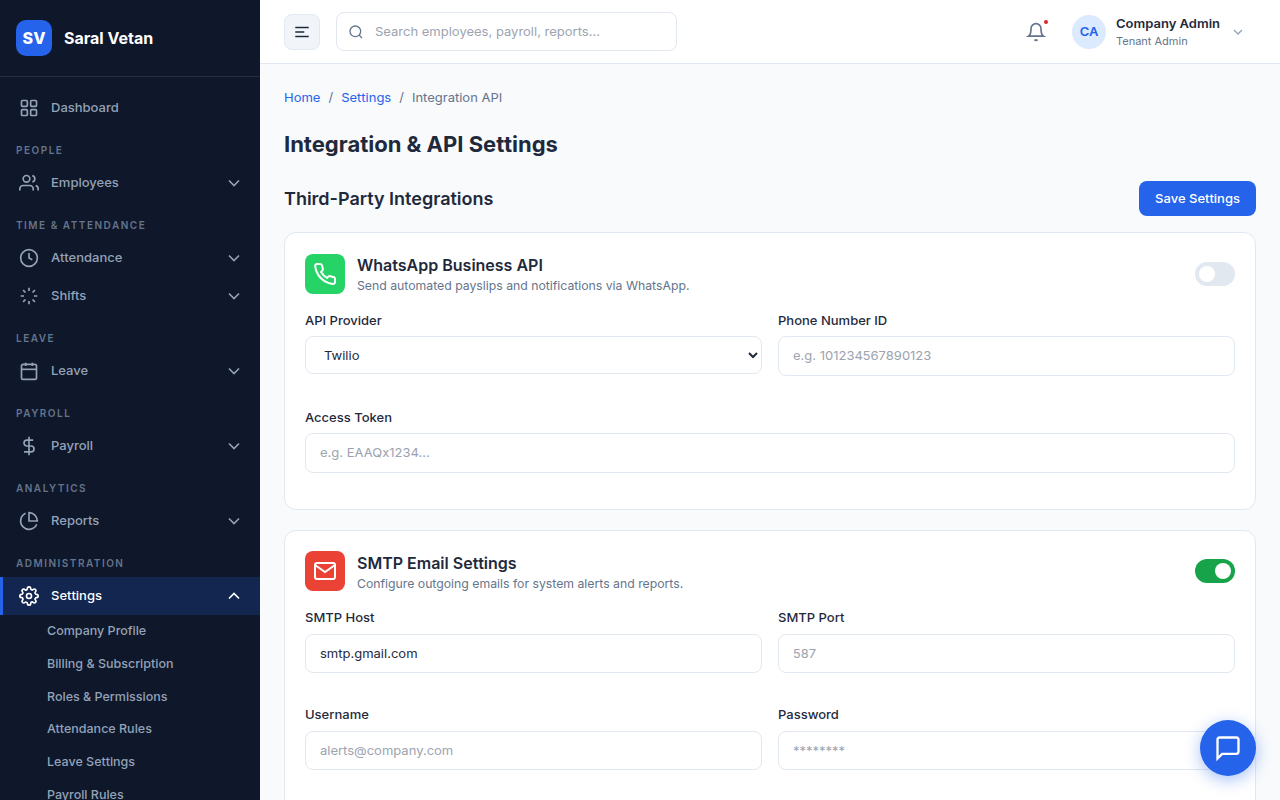Open the API Provider Twilio dropdown
The height and width of the screenshot is (800, 1280).
(533, 355)
